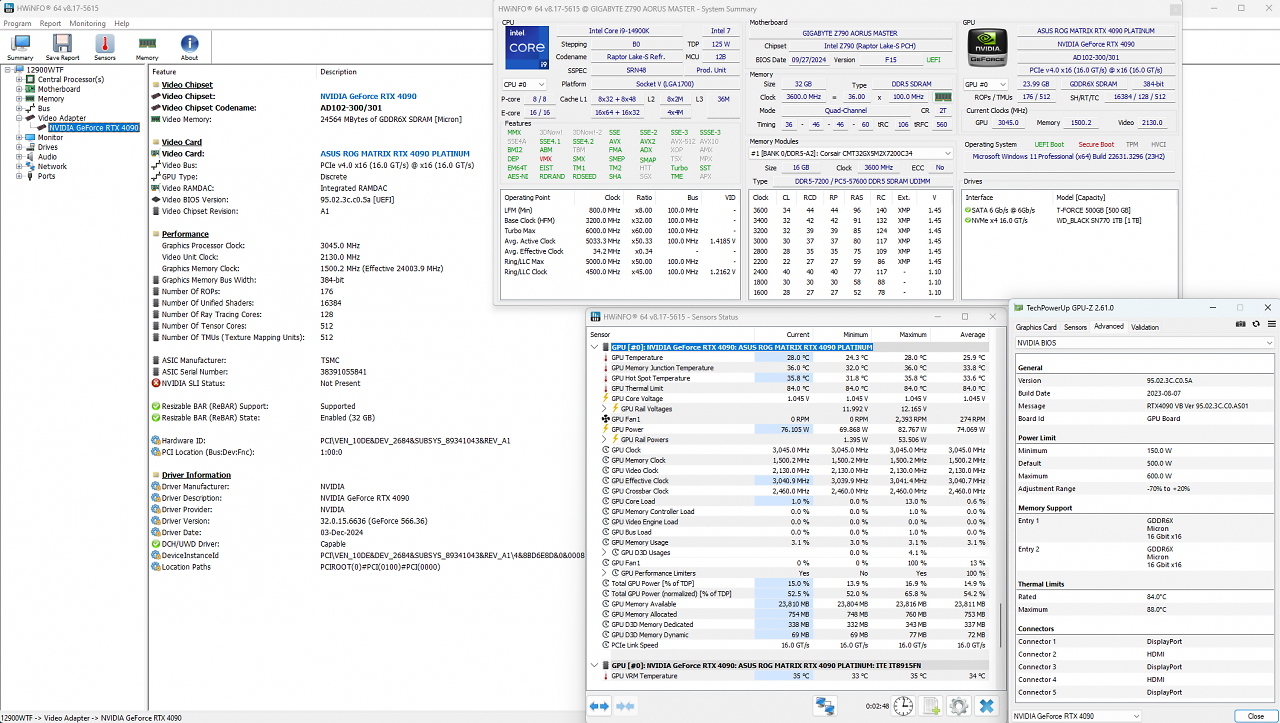The image size is (1280, 723).
Task: Collapse the GPU [#0] RTX 4090 sensor section
Action: [x=596, y=347]
